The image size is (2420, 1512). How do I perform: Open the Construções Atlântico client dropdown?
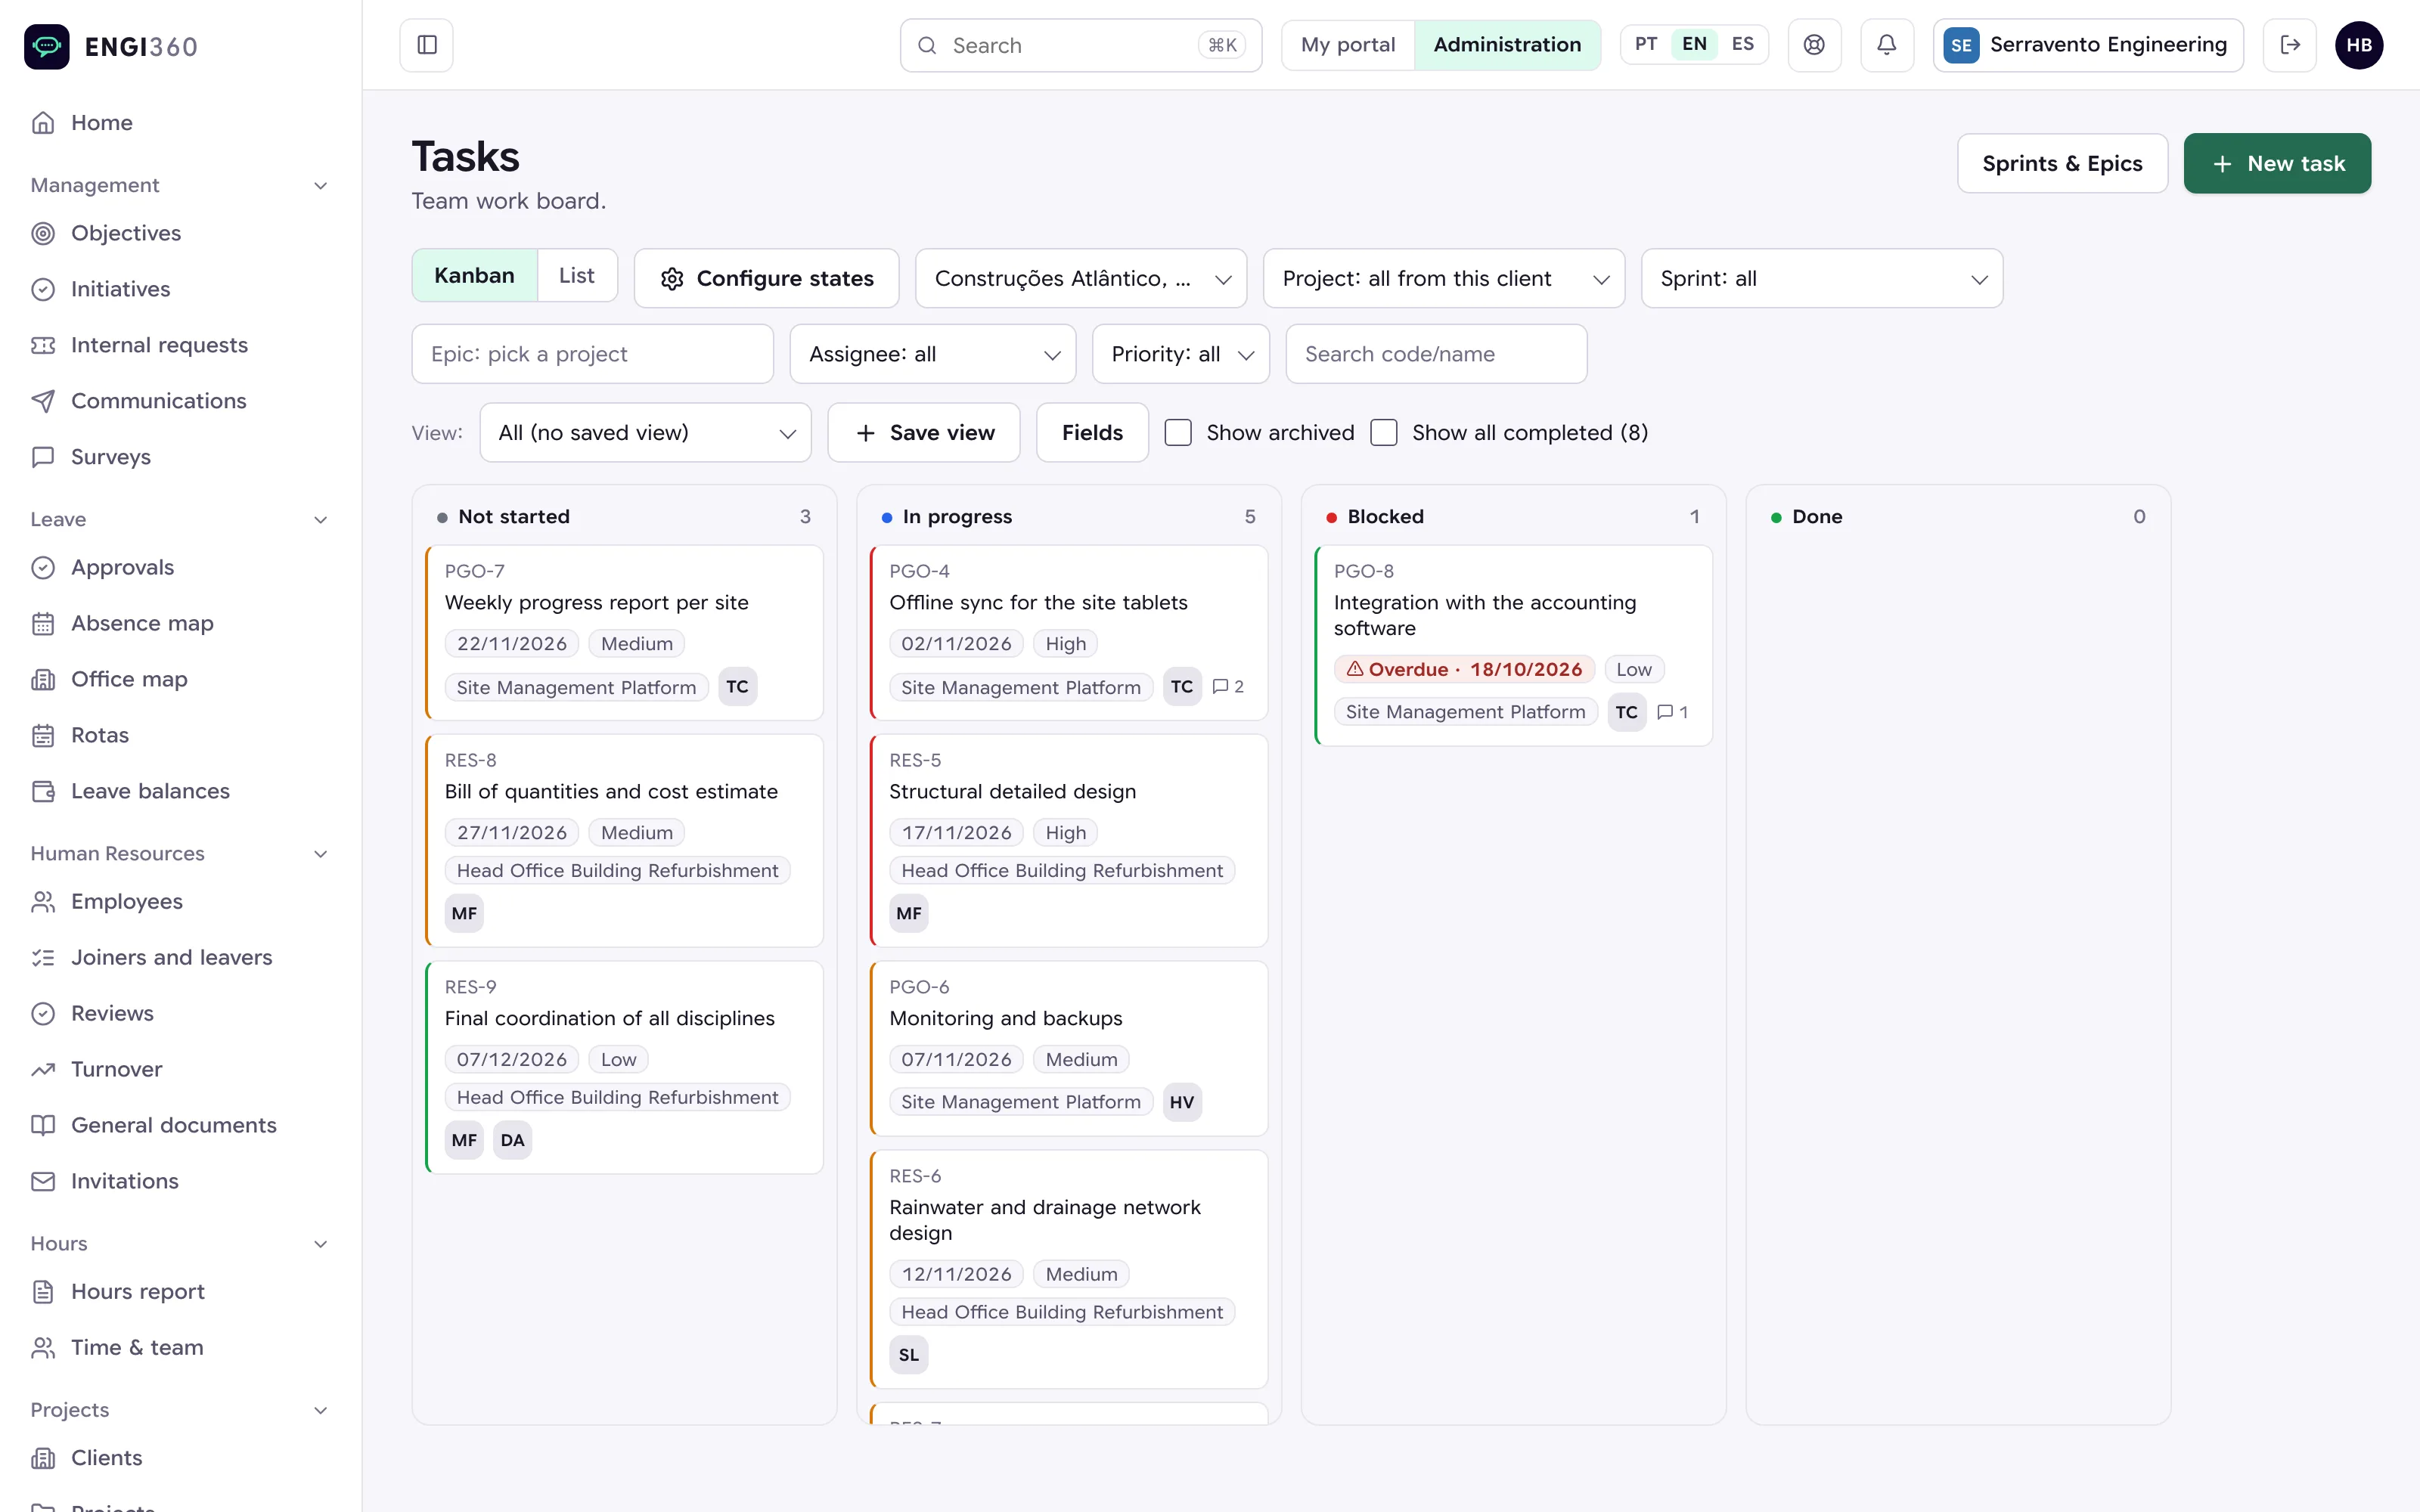click(x=1081, y=278)
